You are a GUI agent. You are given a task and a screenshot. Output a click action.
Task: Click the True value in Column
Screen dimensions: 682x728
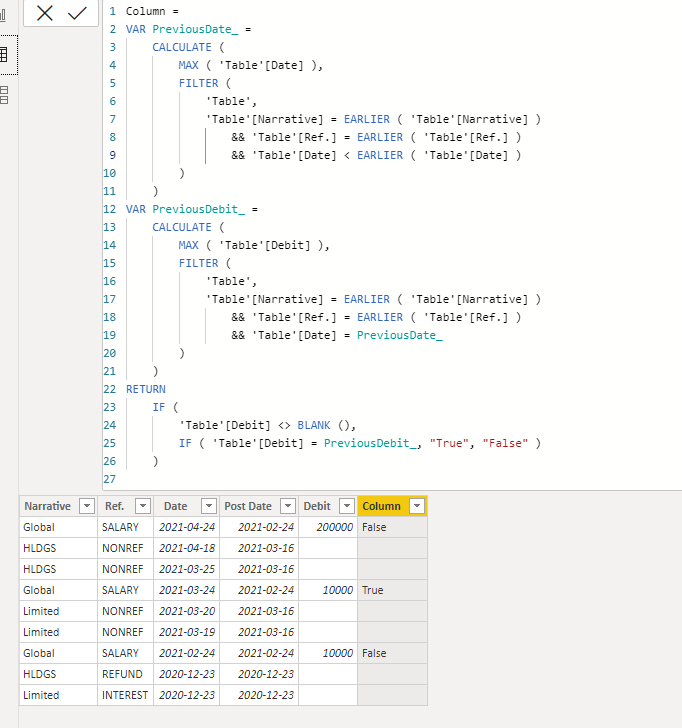373,590
